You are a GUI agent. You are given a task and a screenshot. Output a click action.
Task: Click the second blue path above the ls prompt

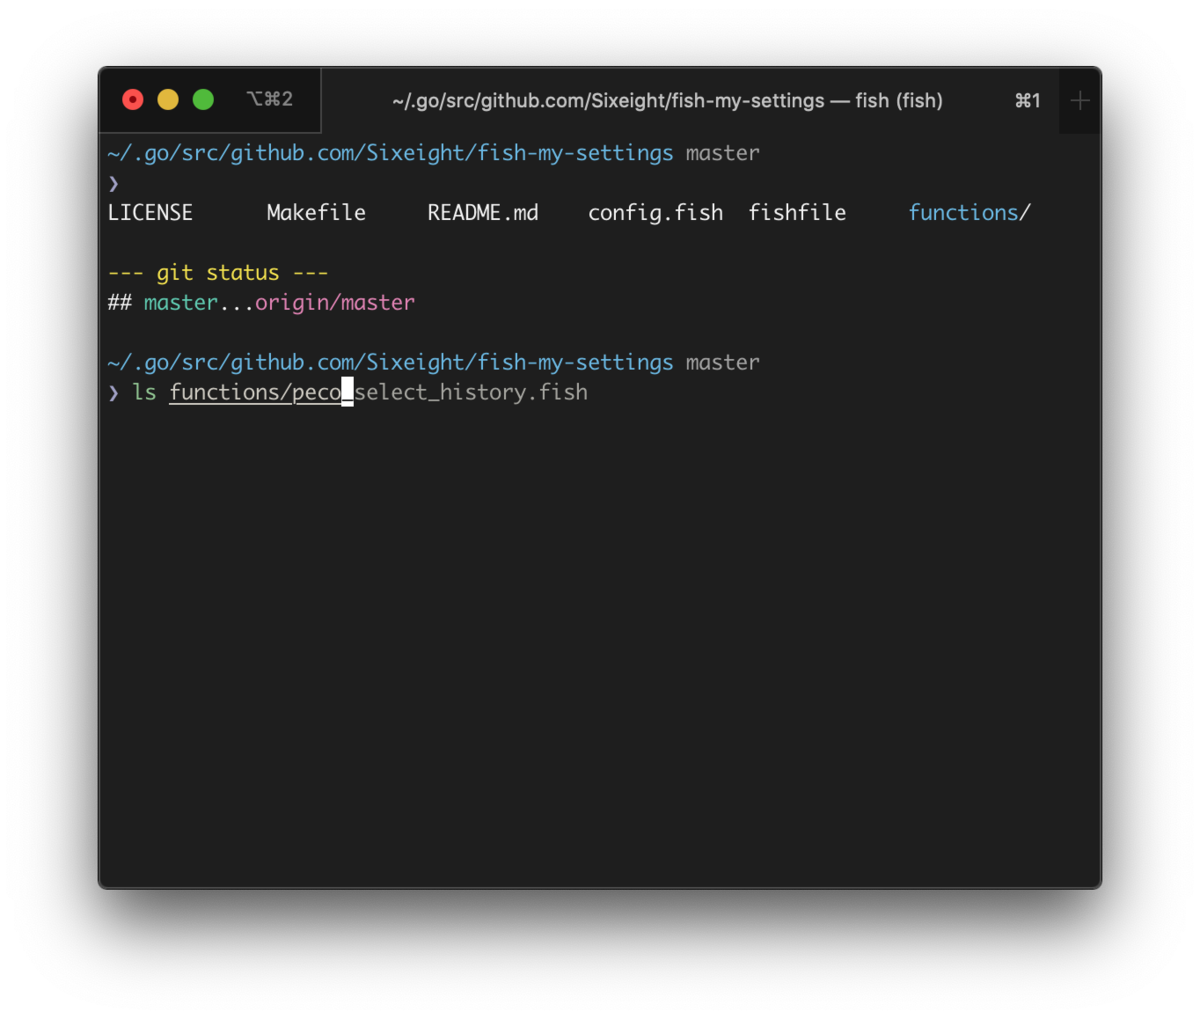click(390, 362)
